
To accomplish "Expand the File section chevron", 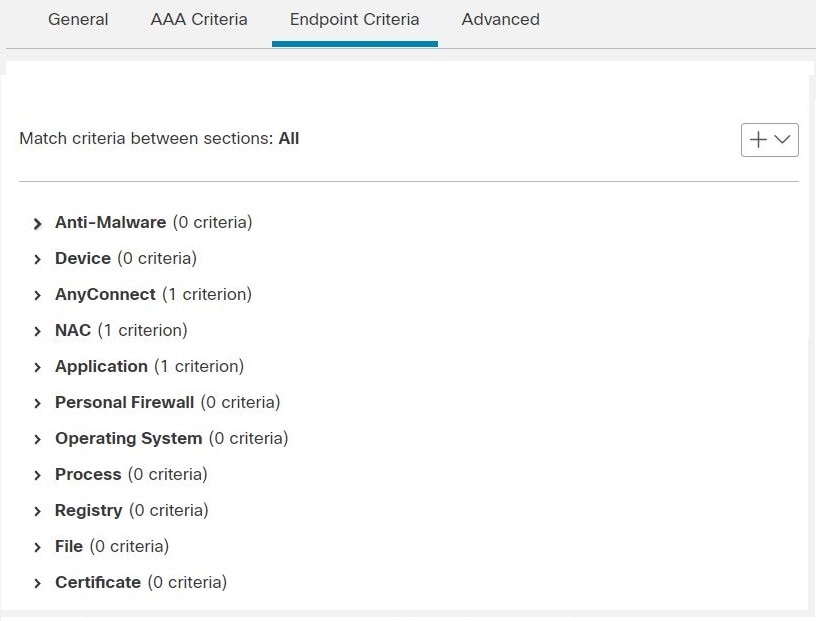I will [x=37, y=547].
